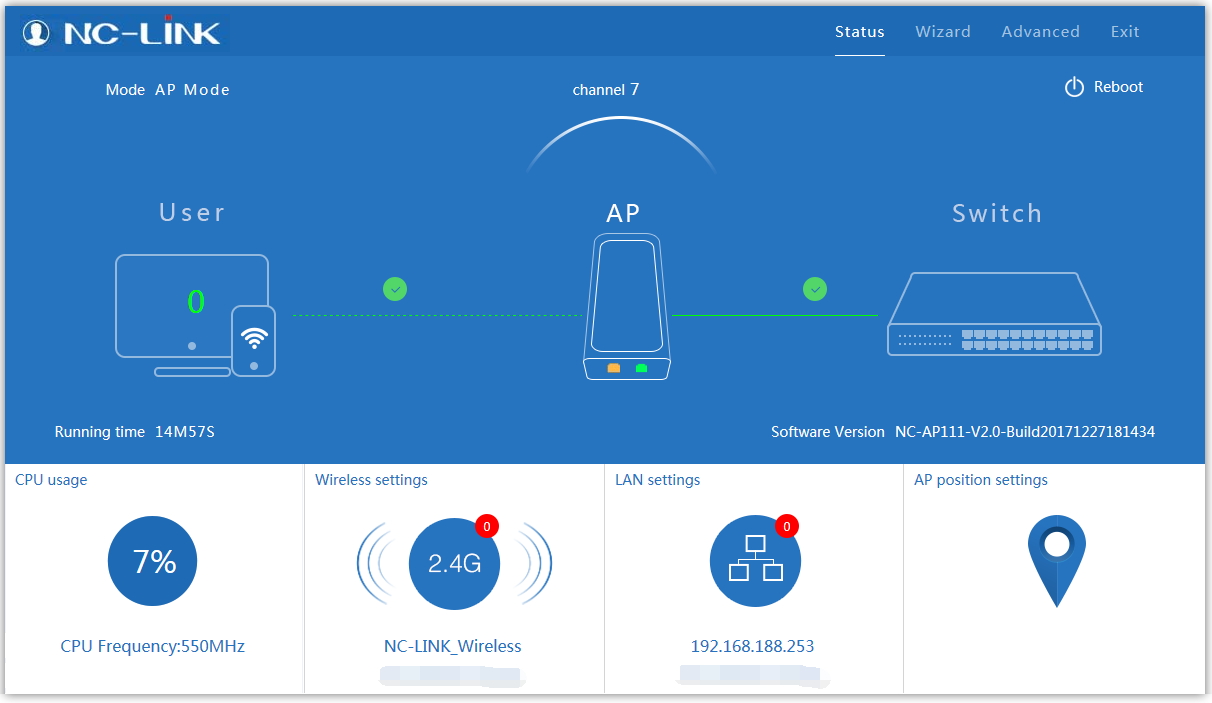Click the green LED on the AP device
This screenshot has width=1212, height=703.
click(x=641, y=368)
